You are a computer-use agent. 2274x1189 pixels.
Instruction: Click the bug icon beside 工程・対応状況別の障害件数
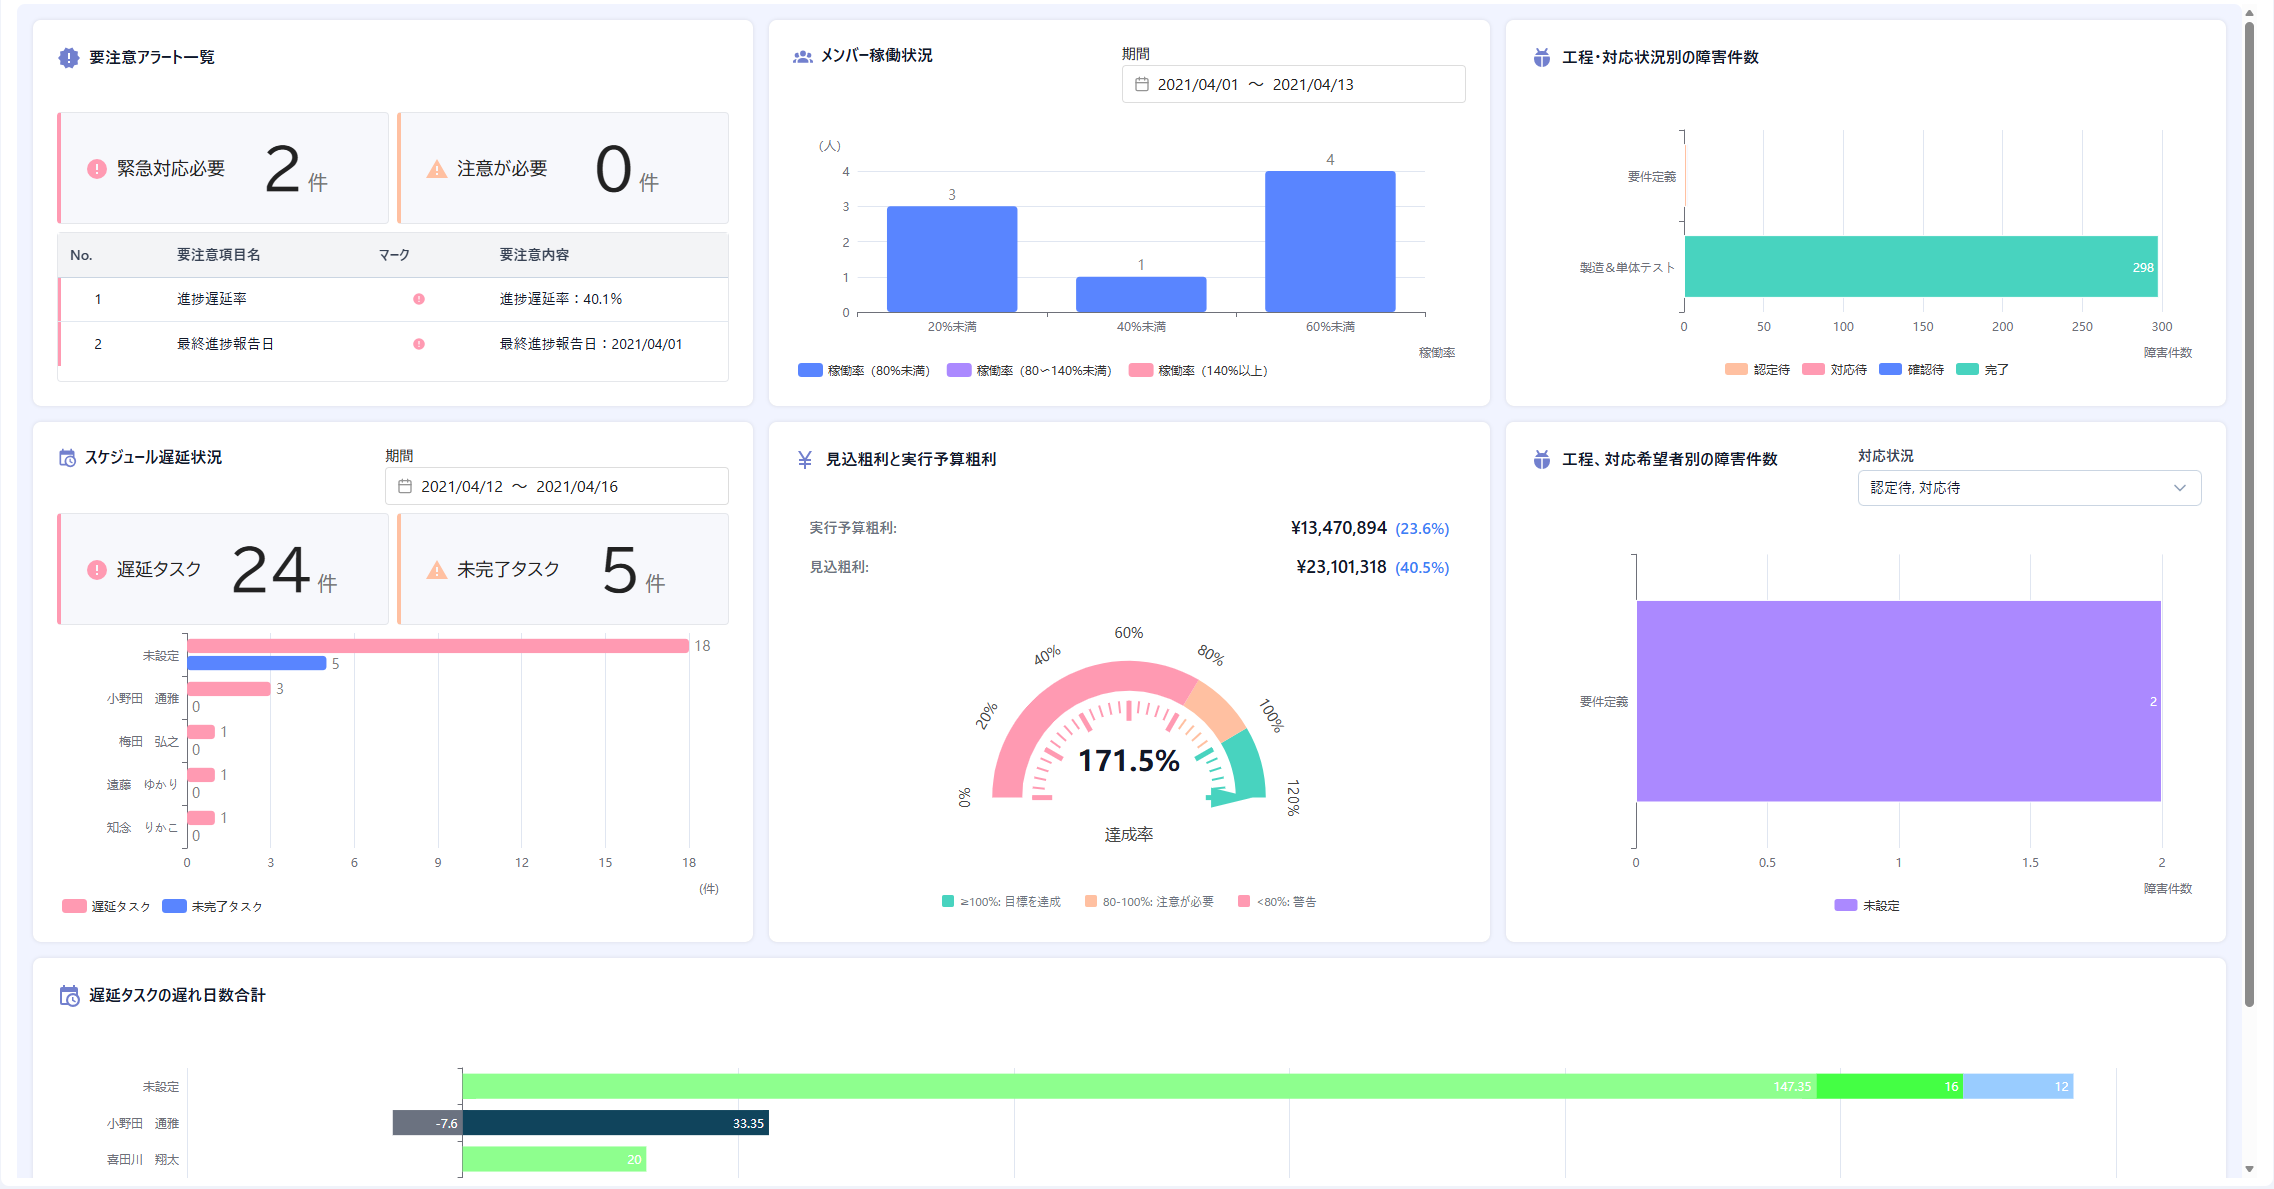click(x=1542, y=58)
